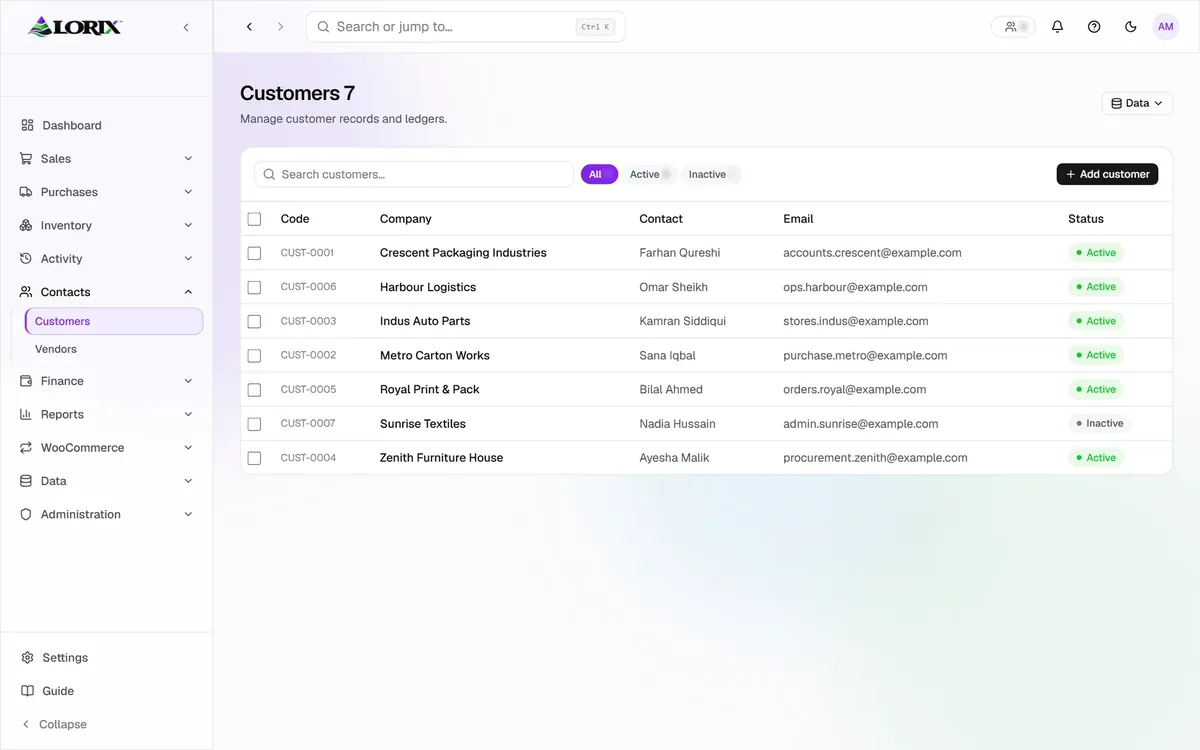This screenshot has width=1200, height=750.
Task: Click the Lorix logo
Action: click(75, 27)
